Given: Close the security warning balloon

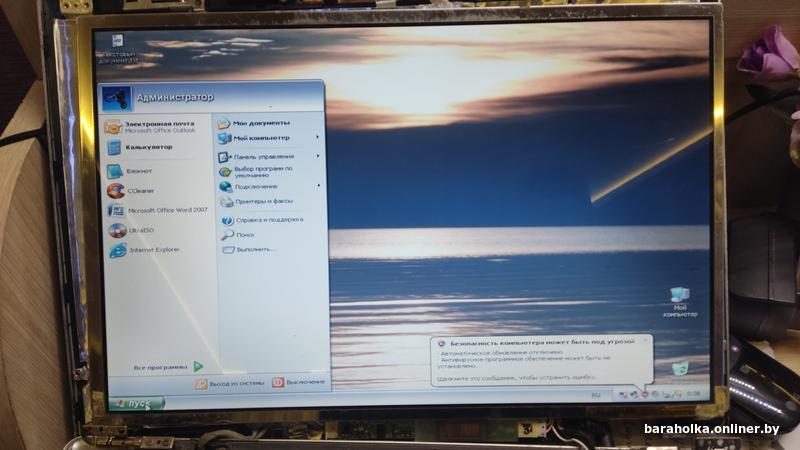Looking at the screenshot, I should click(645, 341).
